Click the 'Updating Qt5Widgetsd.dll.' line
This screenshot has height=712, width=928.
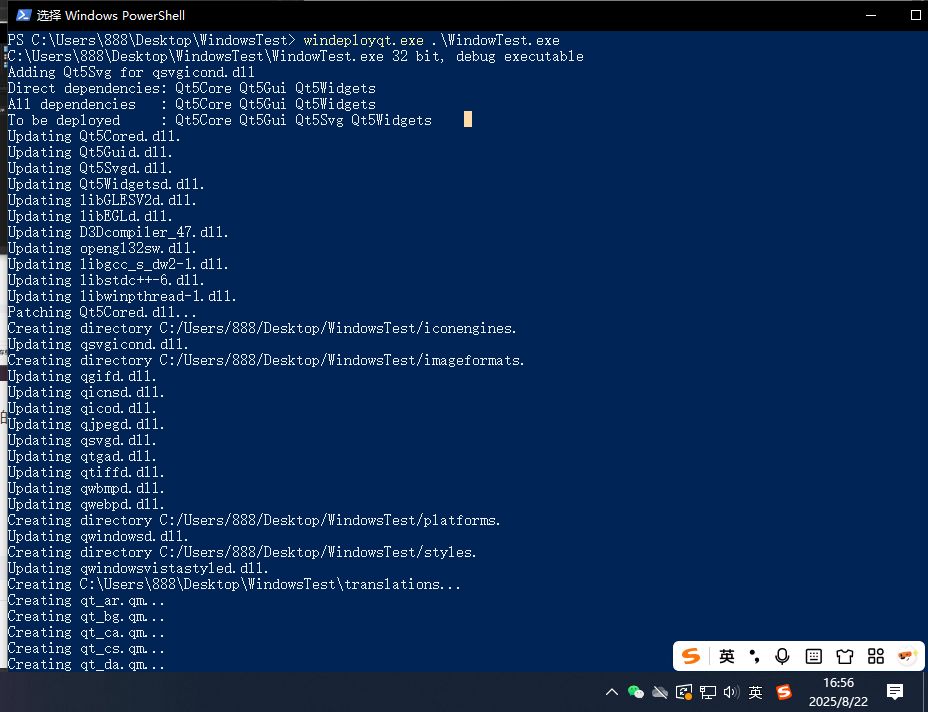coord(106,184)
